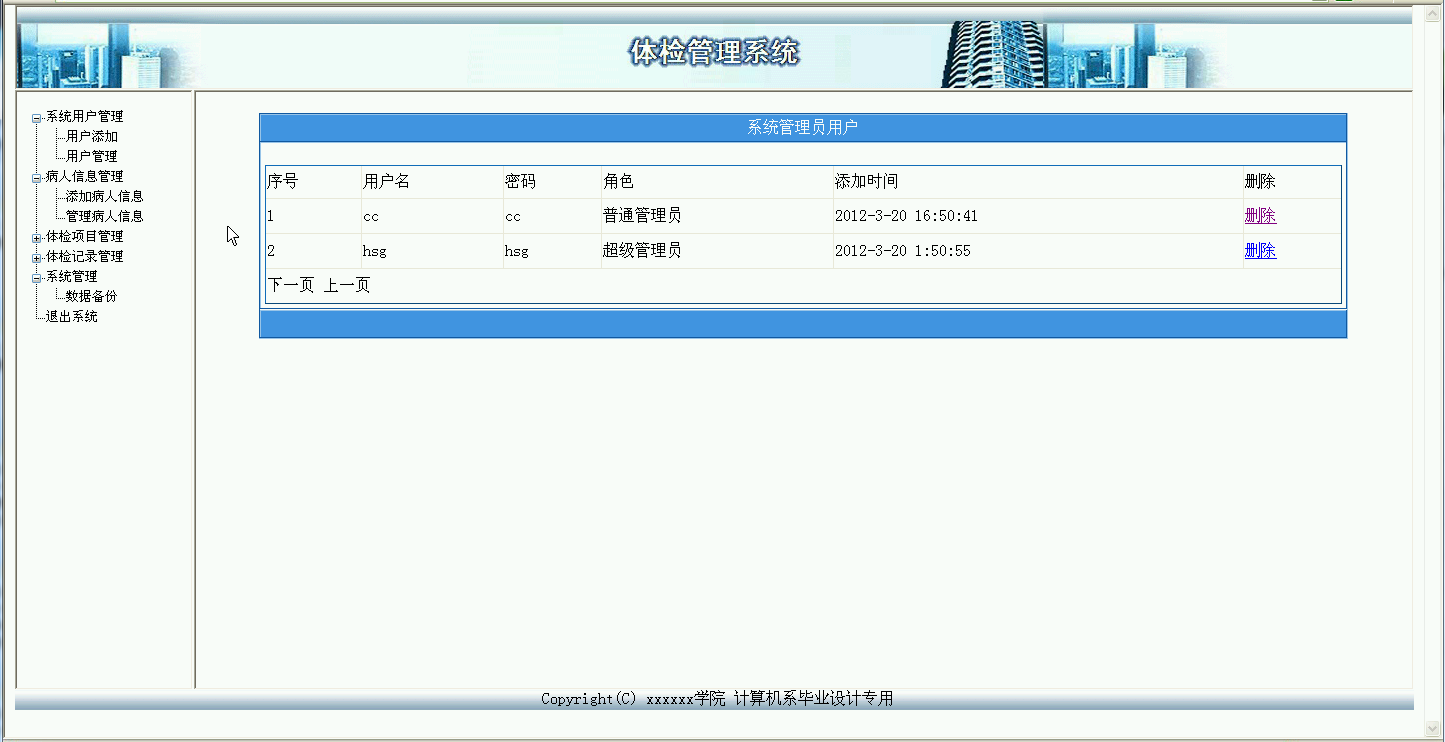This screenshot has height=742, width=1445.
Task: Click the 用户名 column header
Action: [386, 182]
